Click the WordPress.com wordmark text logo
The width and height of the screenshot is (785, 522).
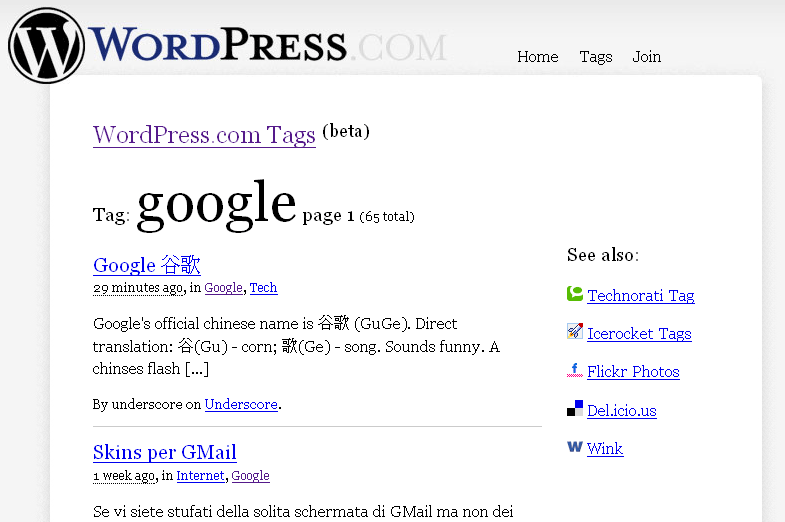pos(267,45)
